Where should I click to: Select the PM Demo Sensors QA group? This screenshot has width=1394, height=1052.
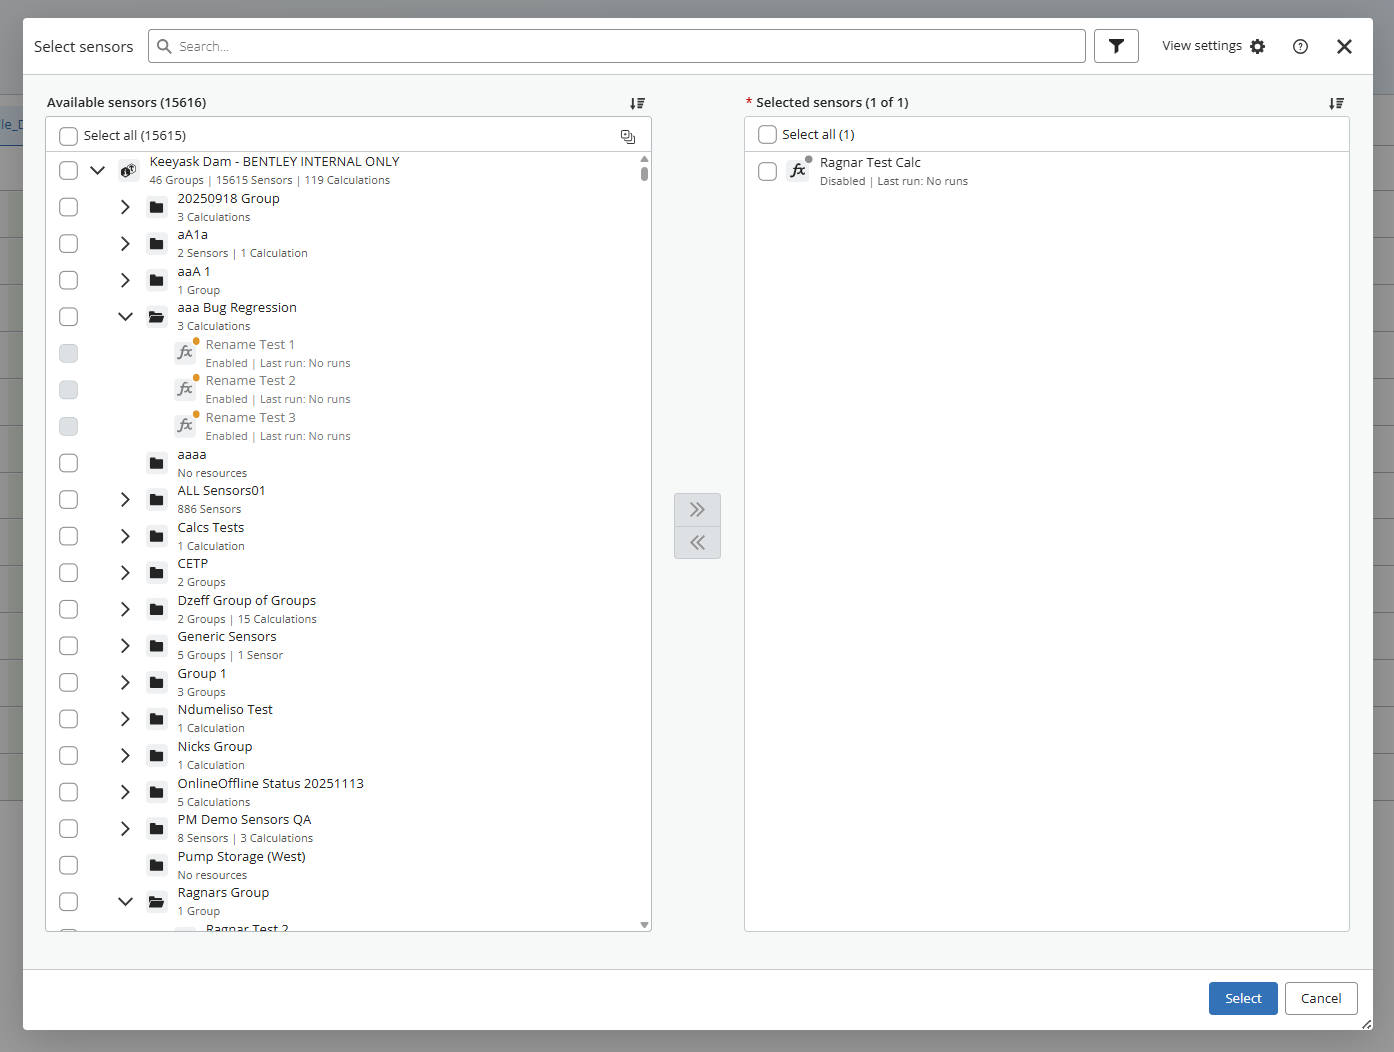244,820
